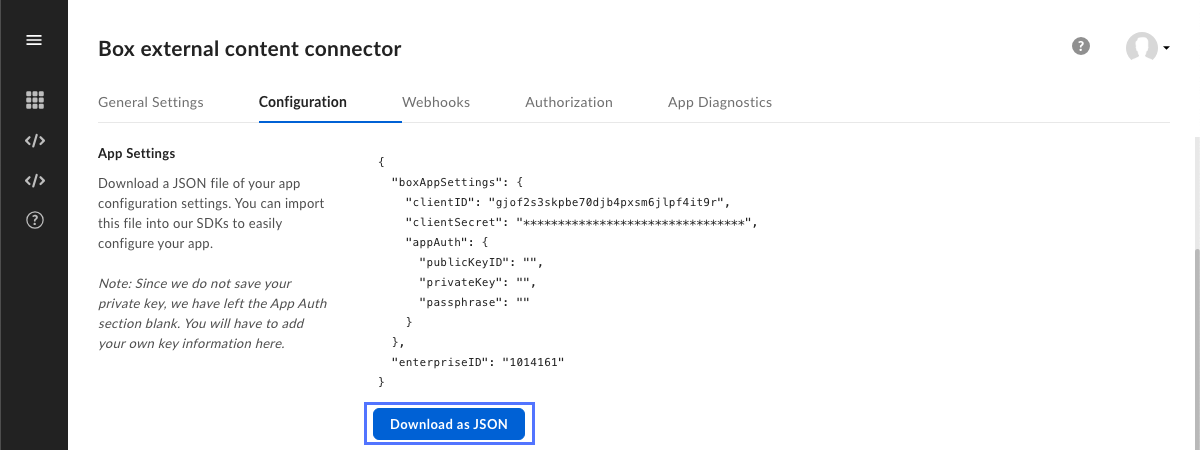Switch to the General Settings tab
The width and height of the screenshot is (1200, 450).
151,102
